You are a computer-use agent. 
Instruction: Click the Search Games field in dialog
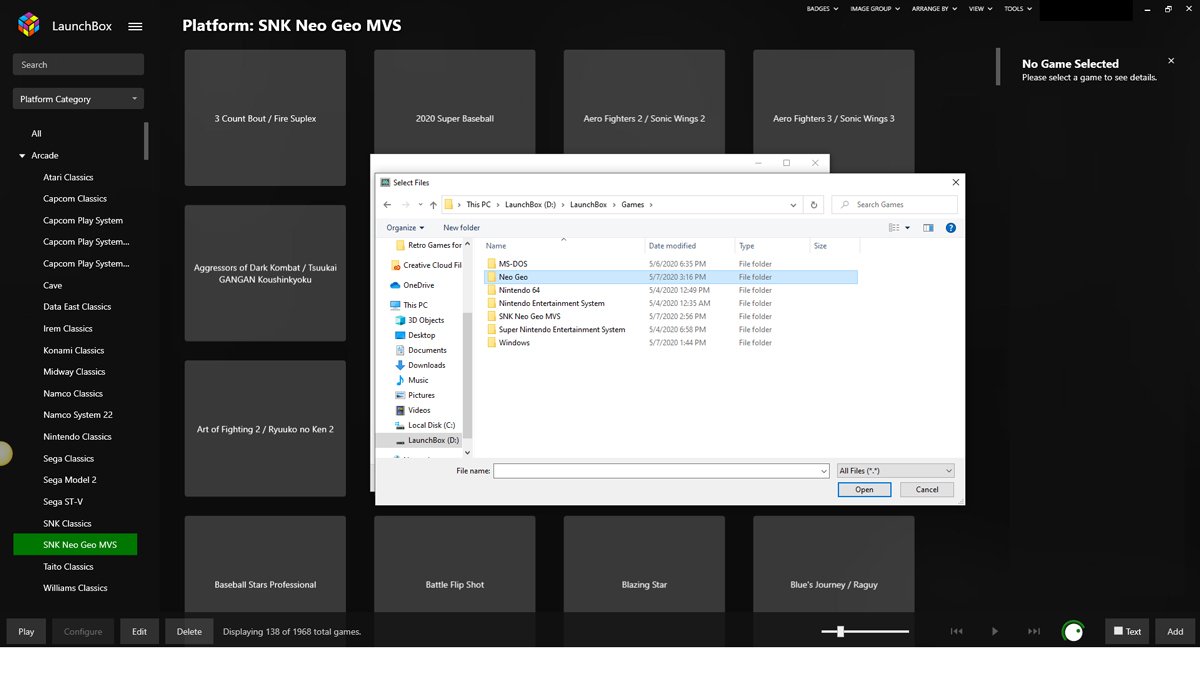pyautogui.click(x=894, y=204)
